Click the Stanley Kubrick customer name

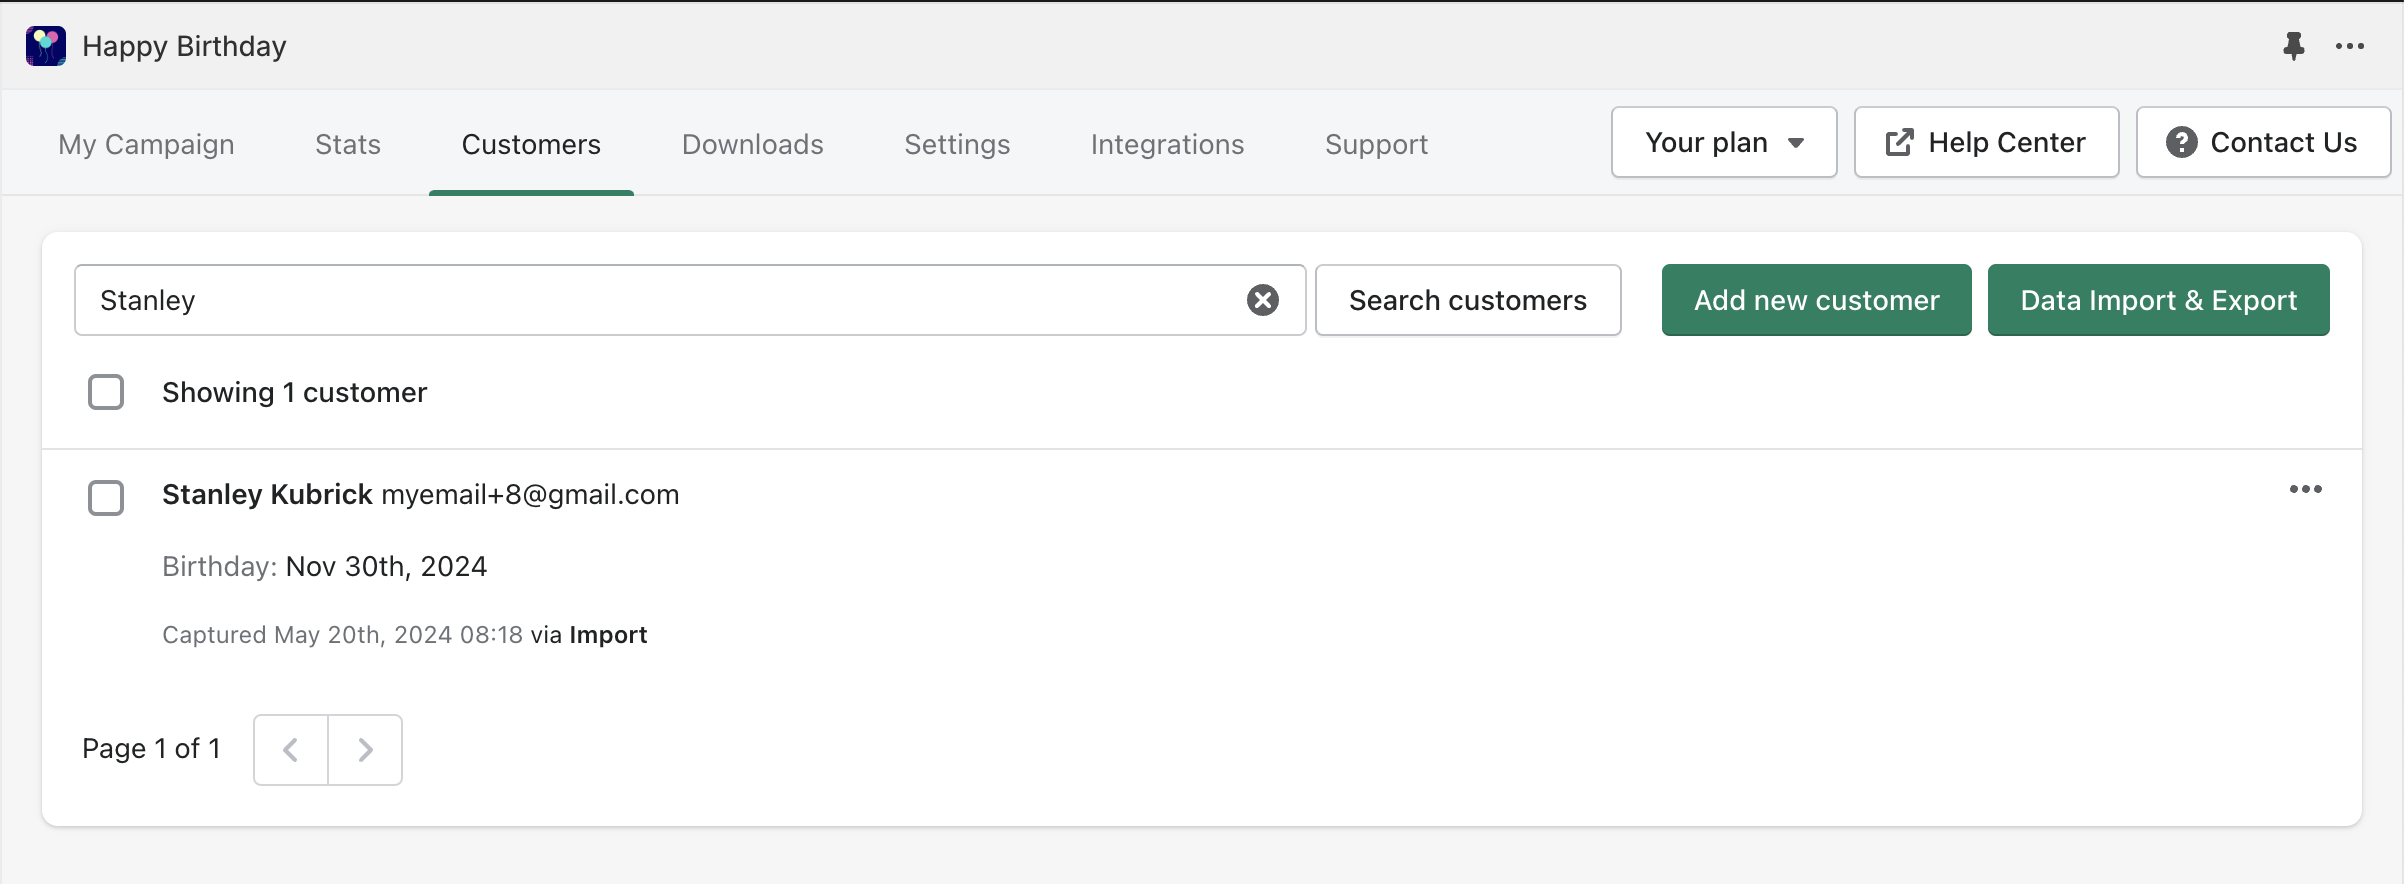click(267, 494)
